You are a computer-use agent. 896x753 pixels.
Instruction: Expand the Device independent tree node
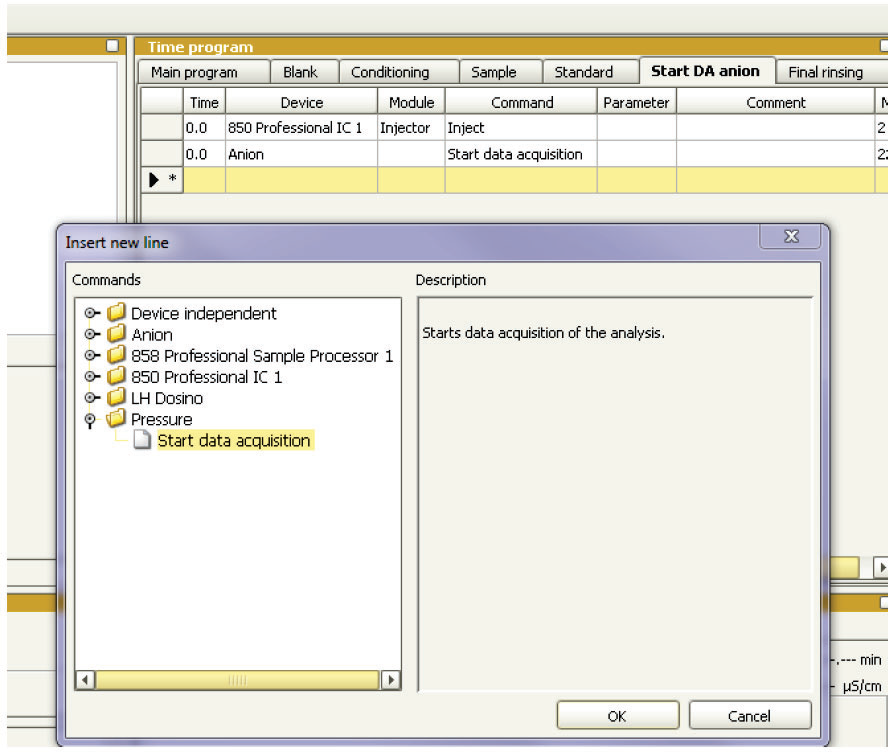click(x=89, y=313)
